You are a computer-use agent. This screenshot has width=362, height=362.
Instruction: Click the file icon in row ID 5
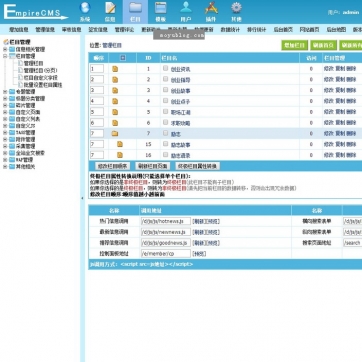tap(115, 112)
